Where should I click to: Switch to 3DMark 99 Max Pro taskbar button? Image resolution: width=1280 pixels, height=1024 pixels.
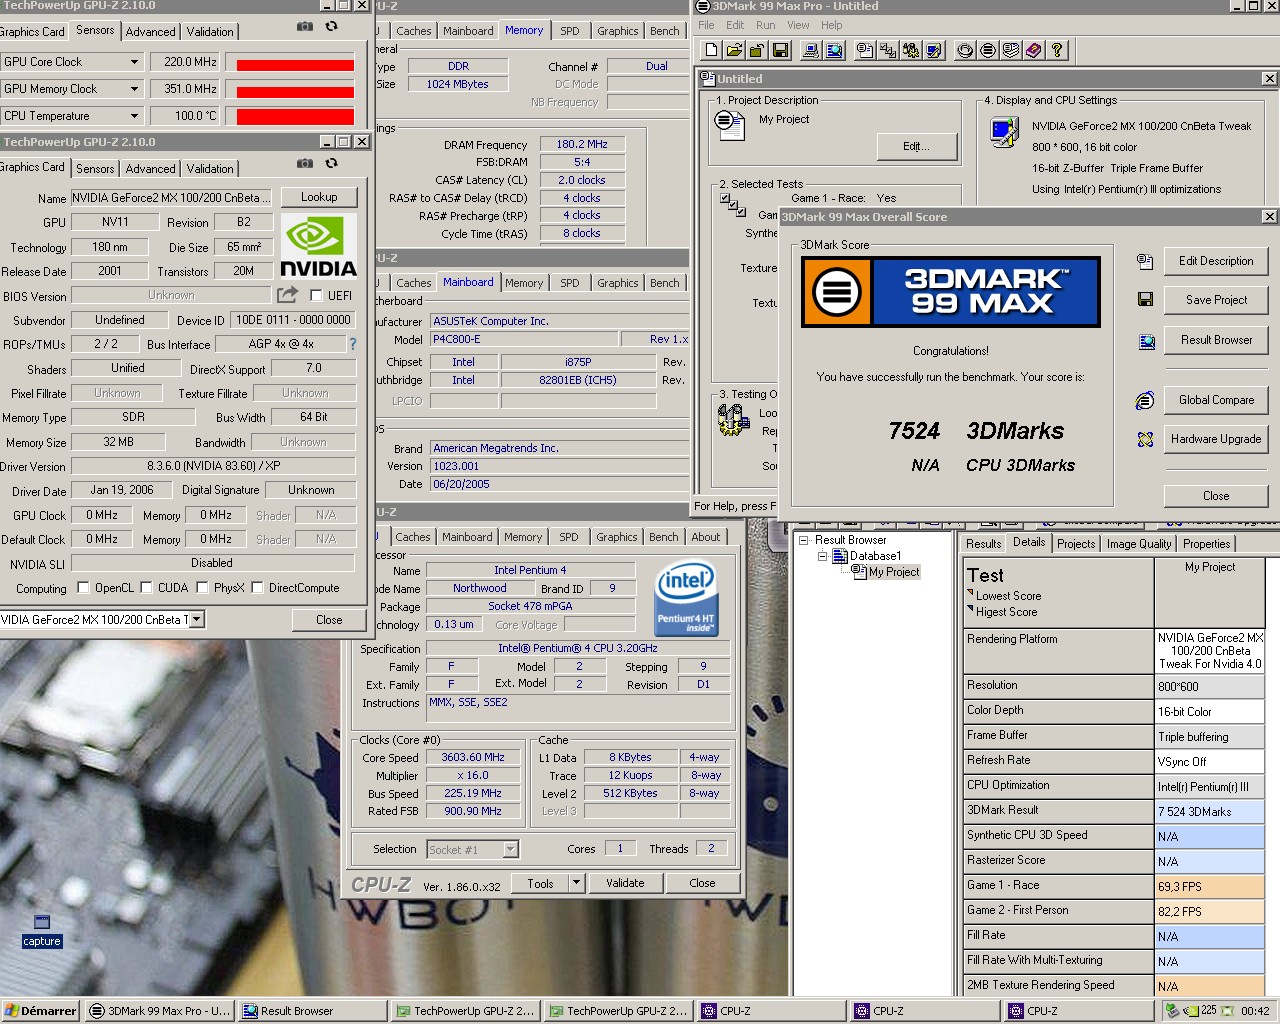(160, 1011)
